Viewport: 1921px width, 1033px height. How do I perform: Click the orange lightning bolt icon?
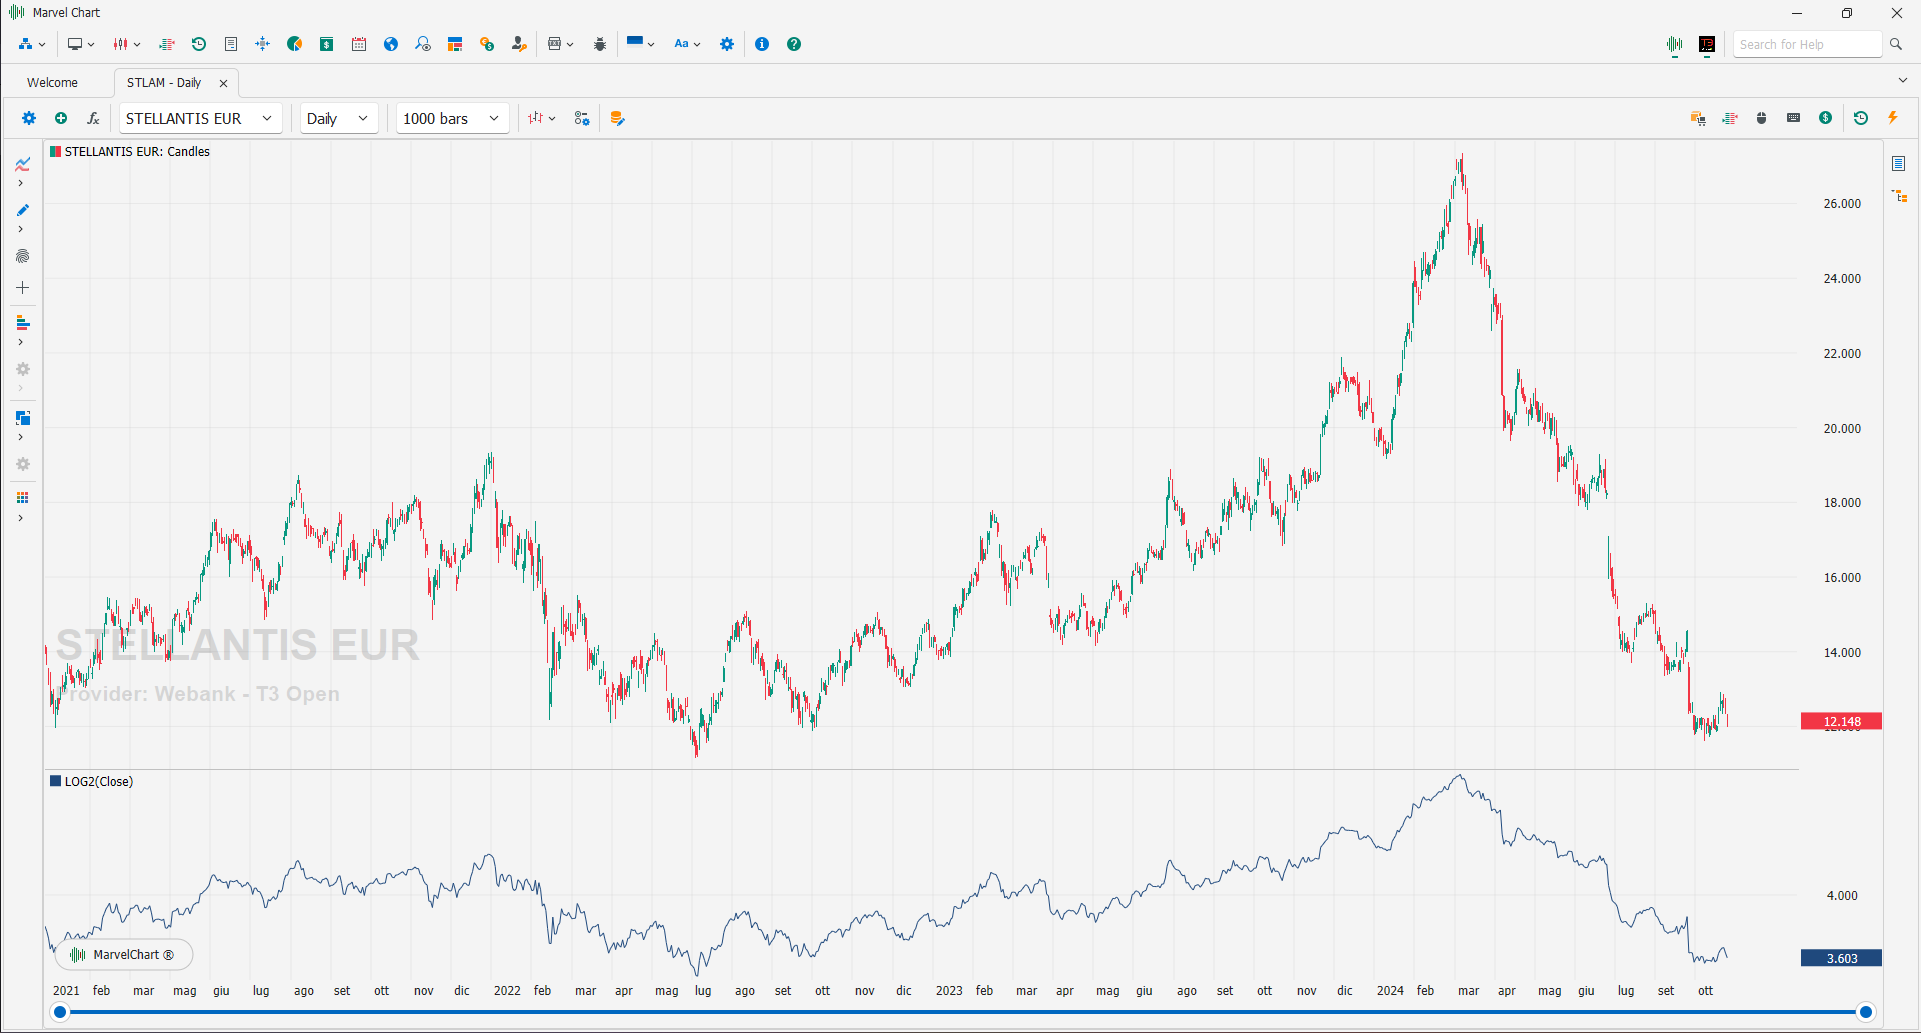1893,118
